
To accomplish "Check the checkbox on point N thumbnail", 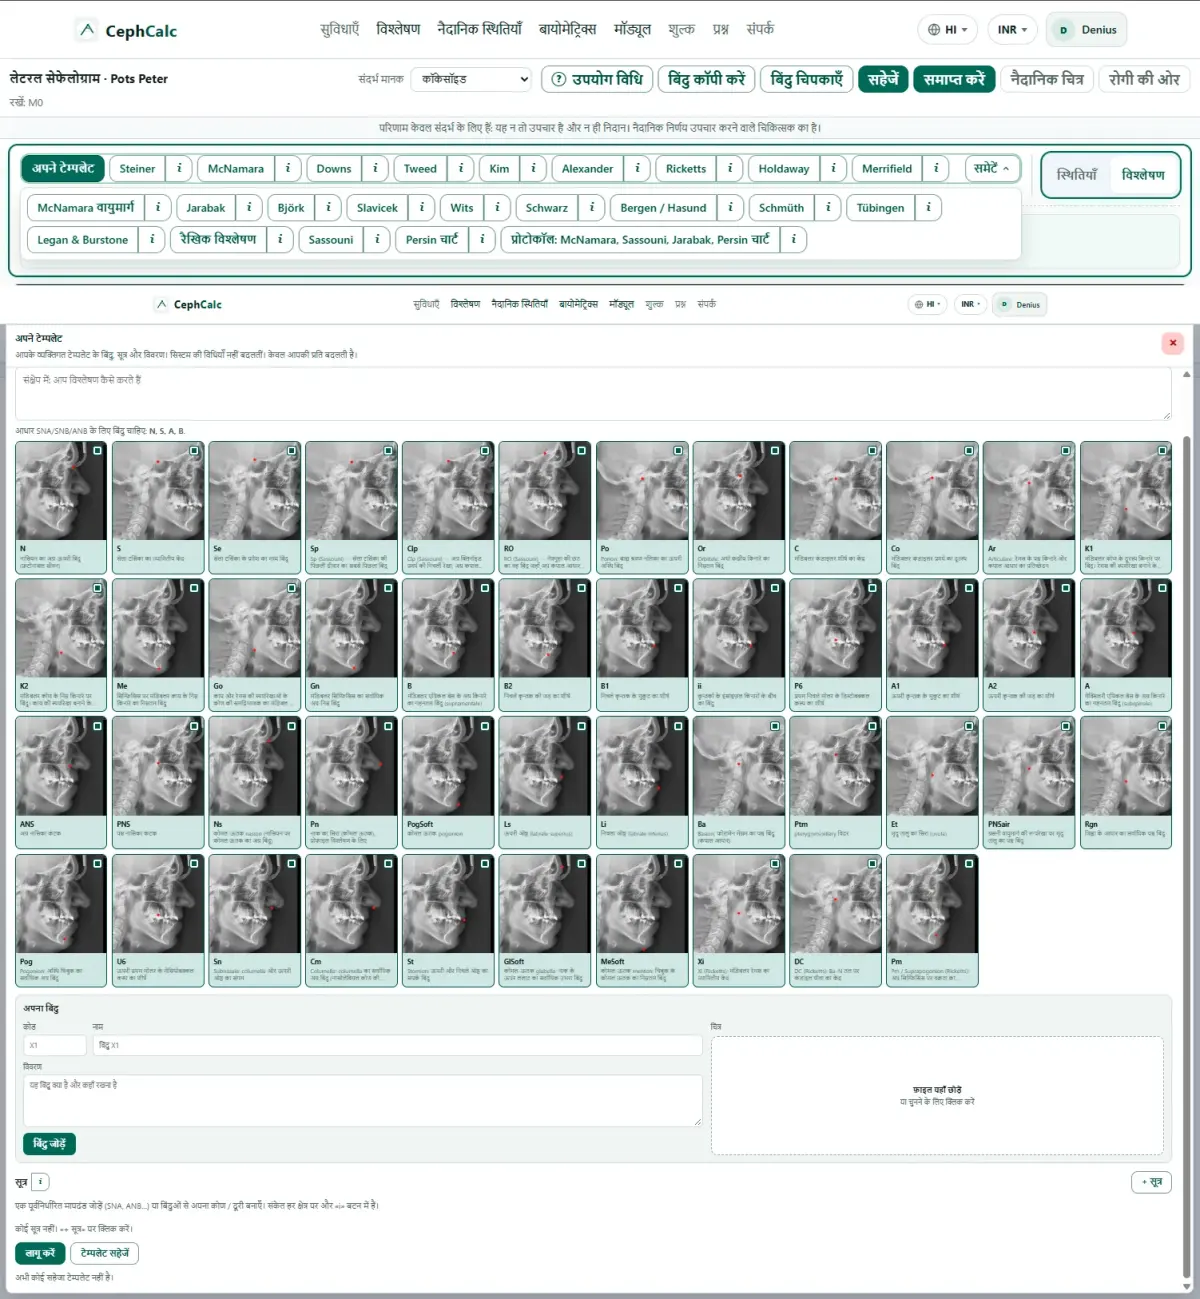I will pos(97,451).
